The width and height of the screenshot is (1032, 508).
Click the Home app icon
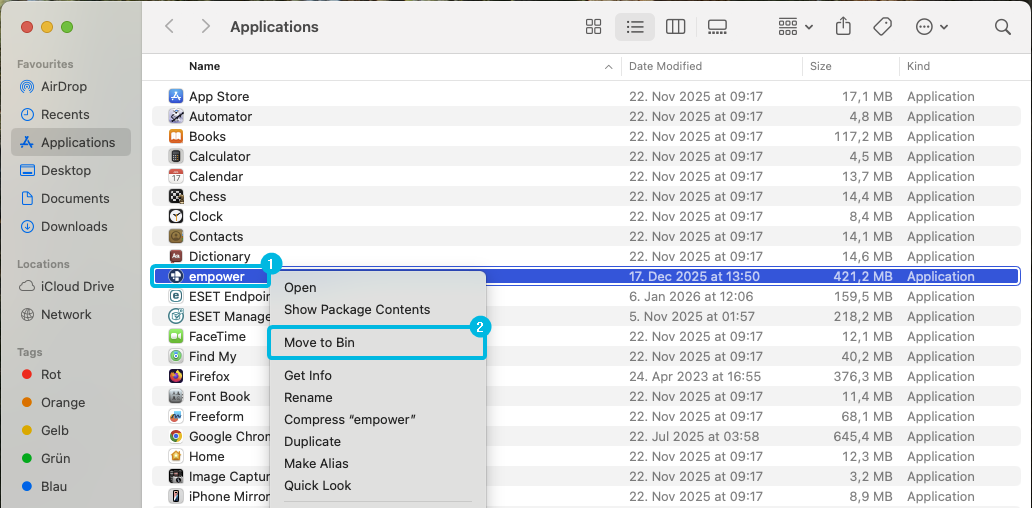(x=176, y=456)
